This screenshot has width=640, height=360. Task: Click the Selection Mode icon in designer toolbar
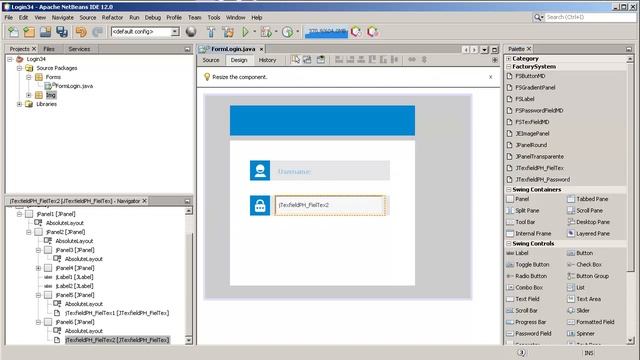click(x=295, y=60)
